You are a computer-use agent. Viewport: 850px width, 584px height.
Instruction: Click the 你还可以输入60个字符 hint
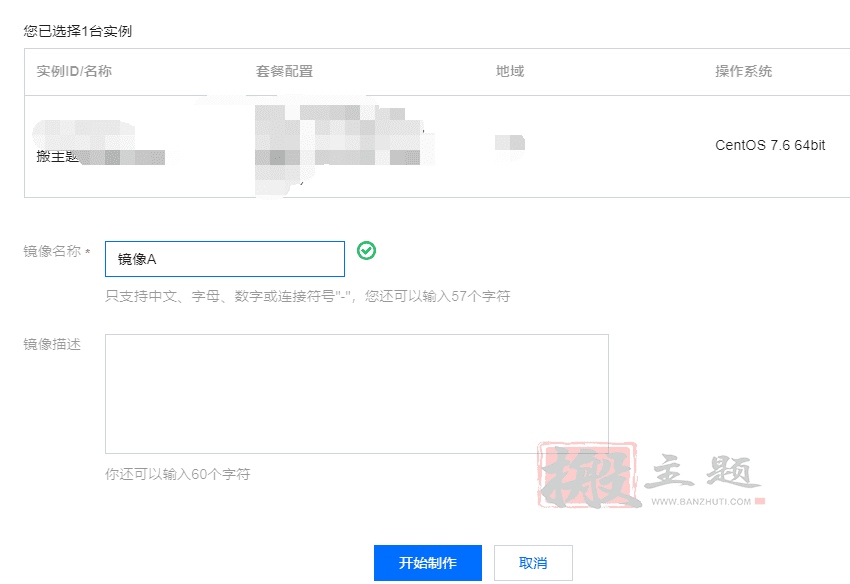point(178,474)
